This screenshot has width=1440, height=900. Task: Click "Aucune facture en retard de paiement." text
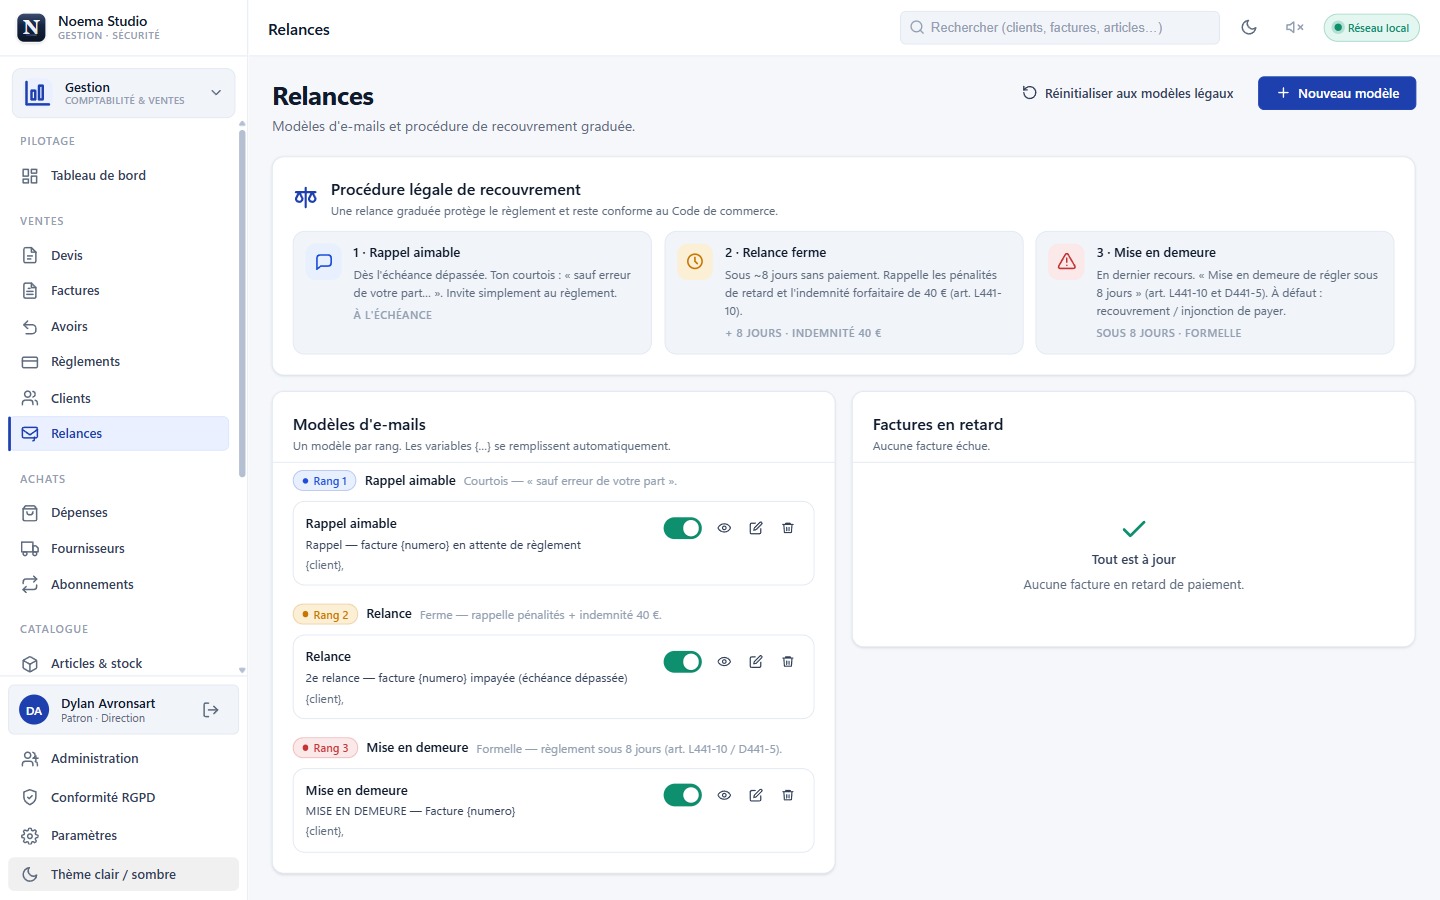click(x=1134, y=585)
